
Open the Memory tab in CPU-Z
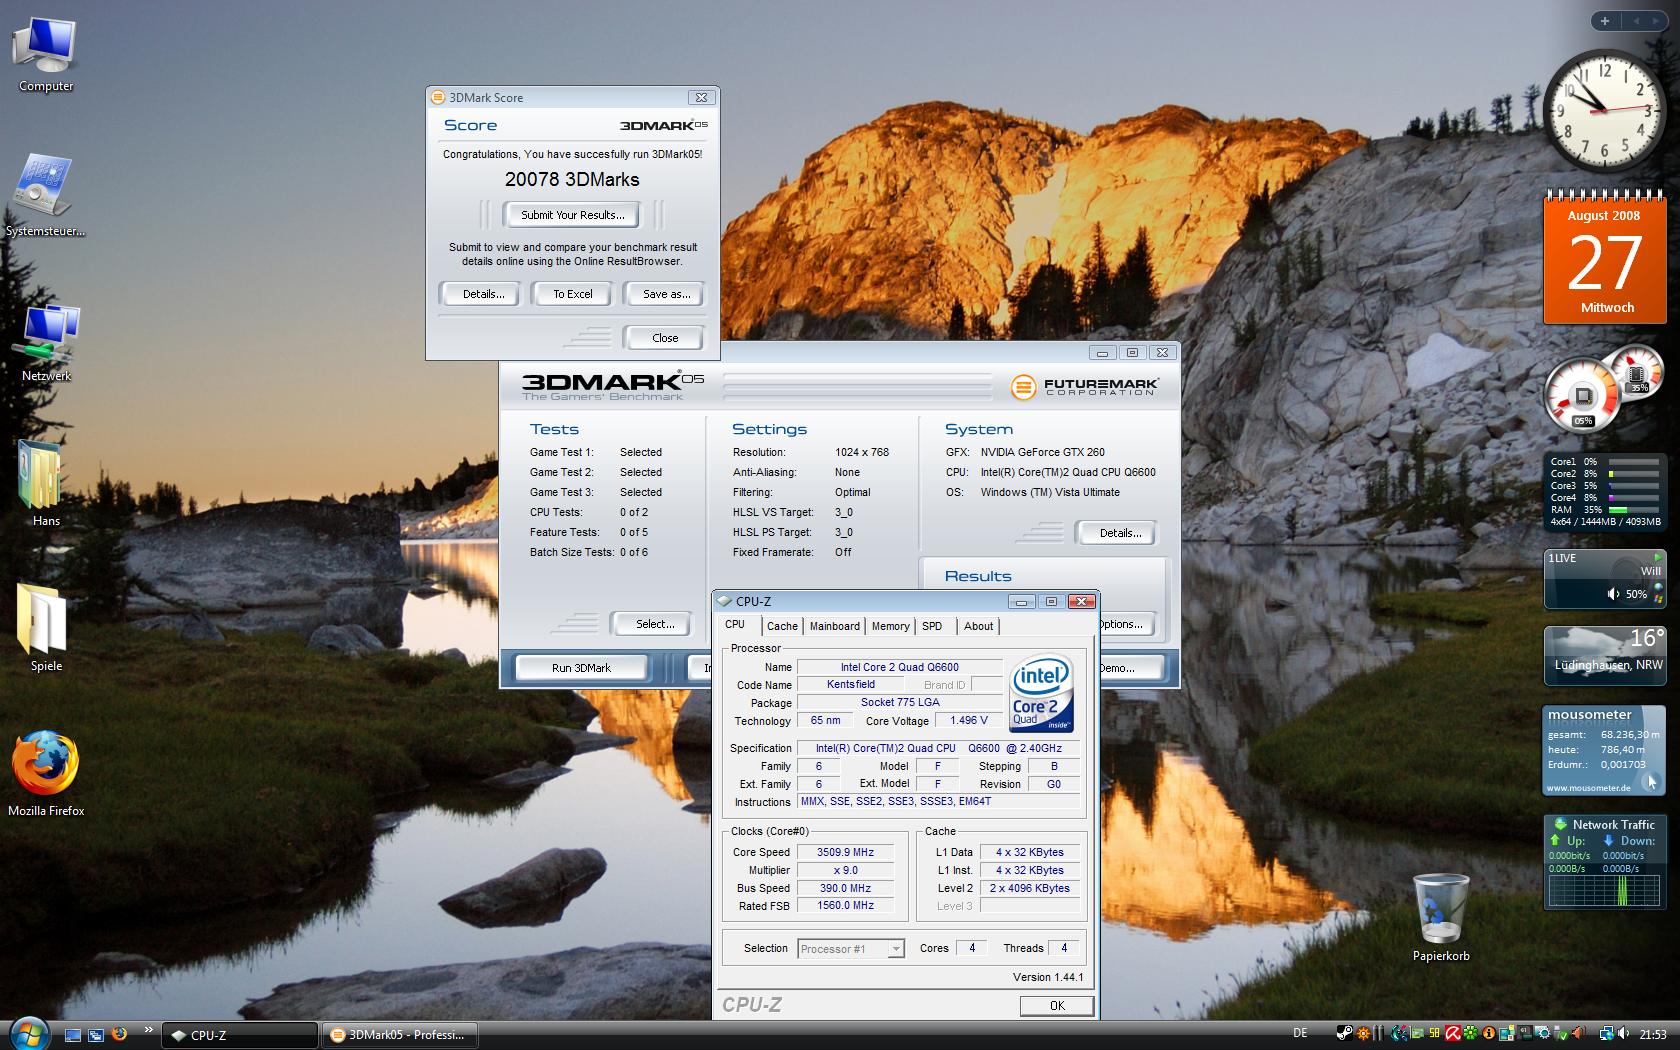coord(890,626)
